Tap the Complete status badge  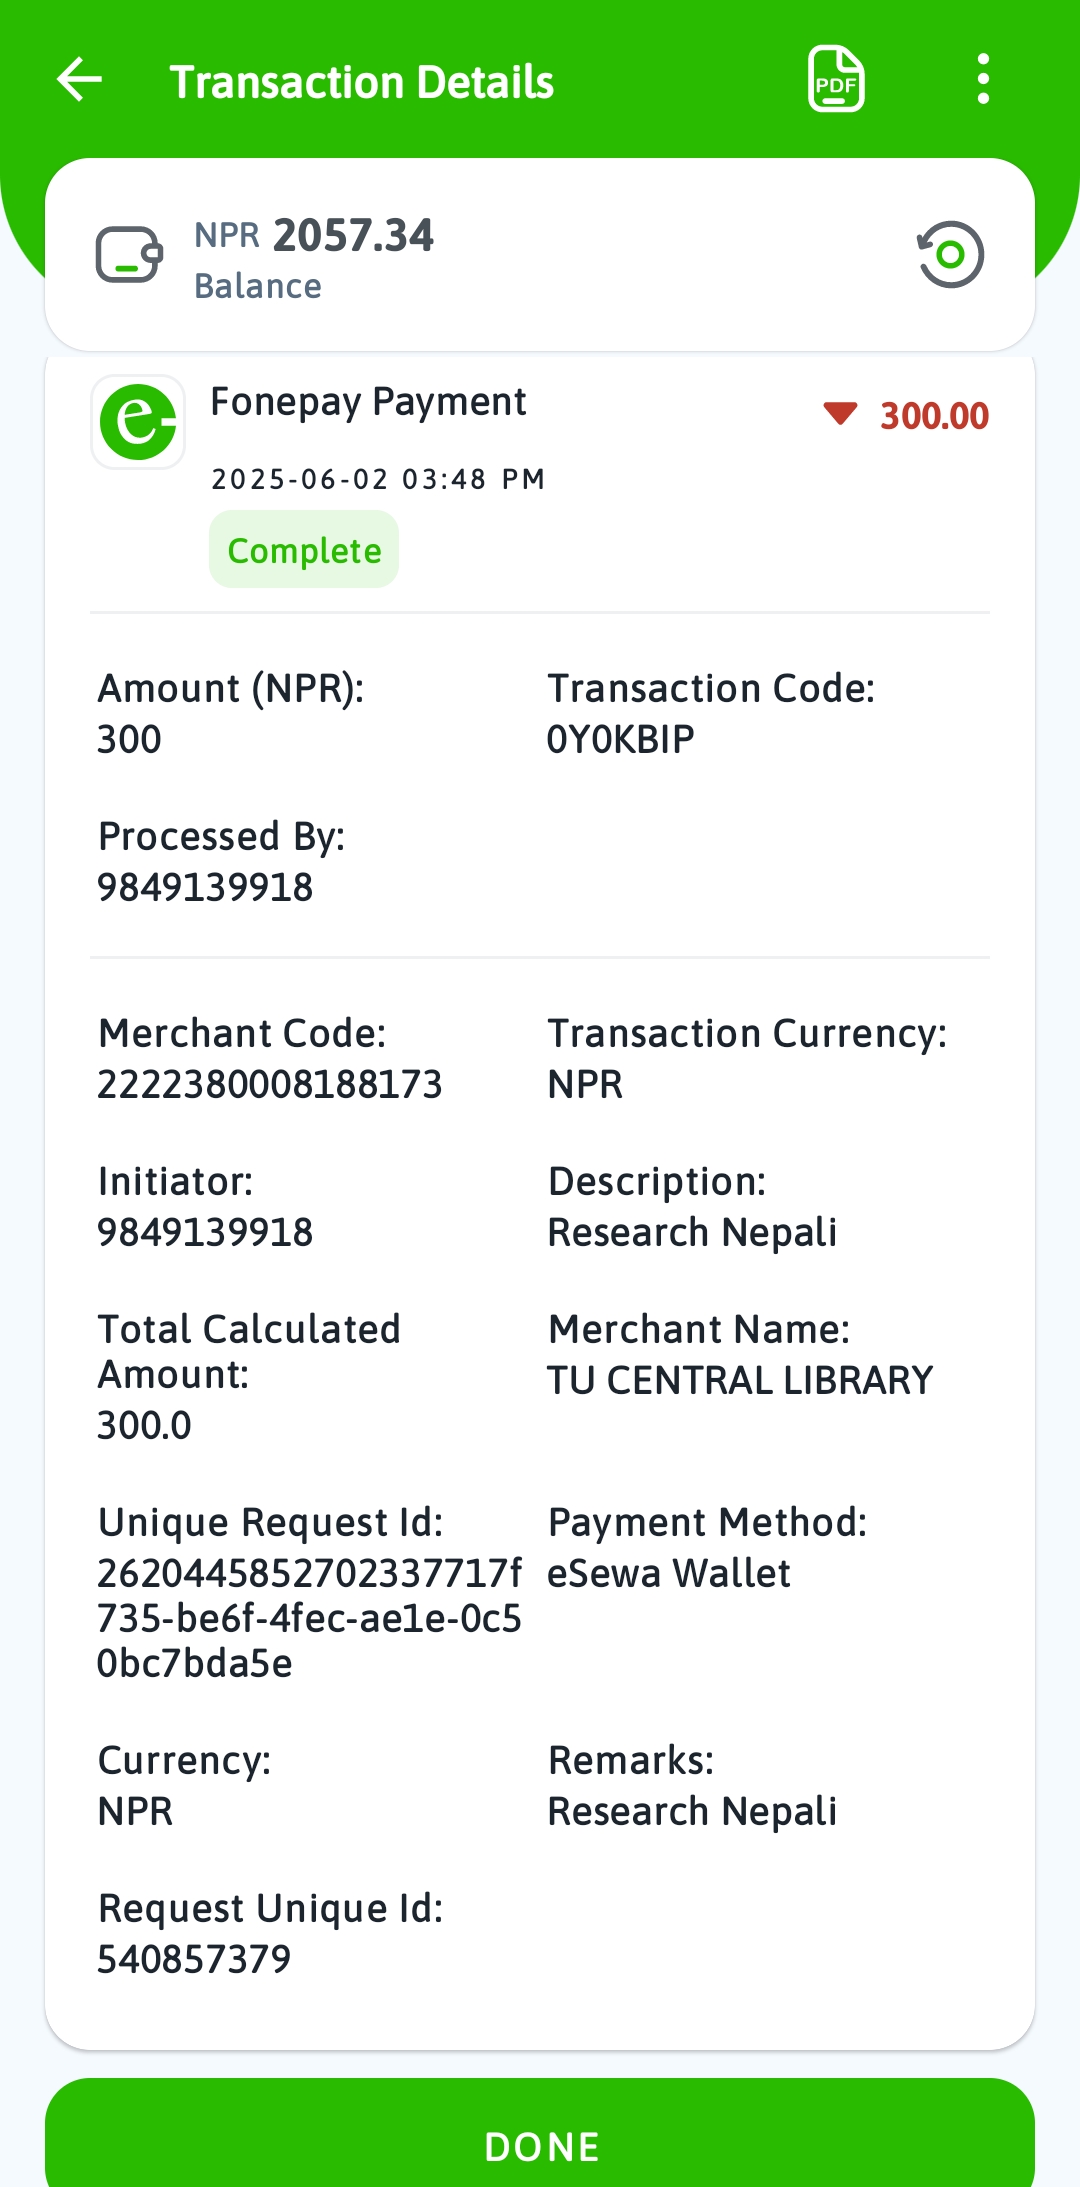coord(304,550)
